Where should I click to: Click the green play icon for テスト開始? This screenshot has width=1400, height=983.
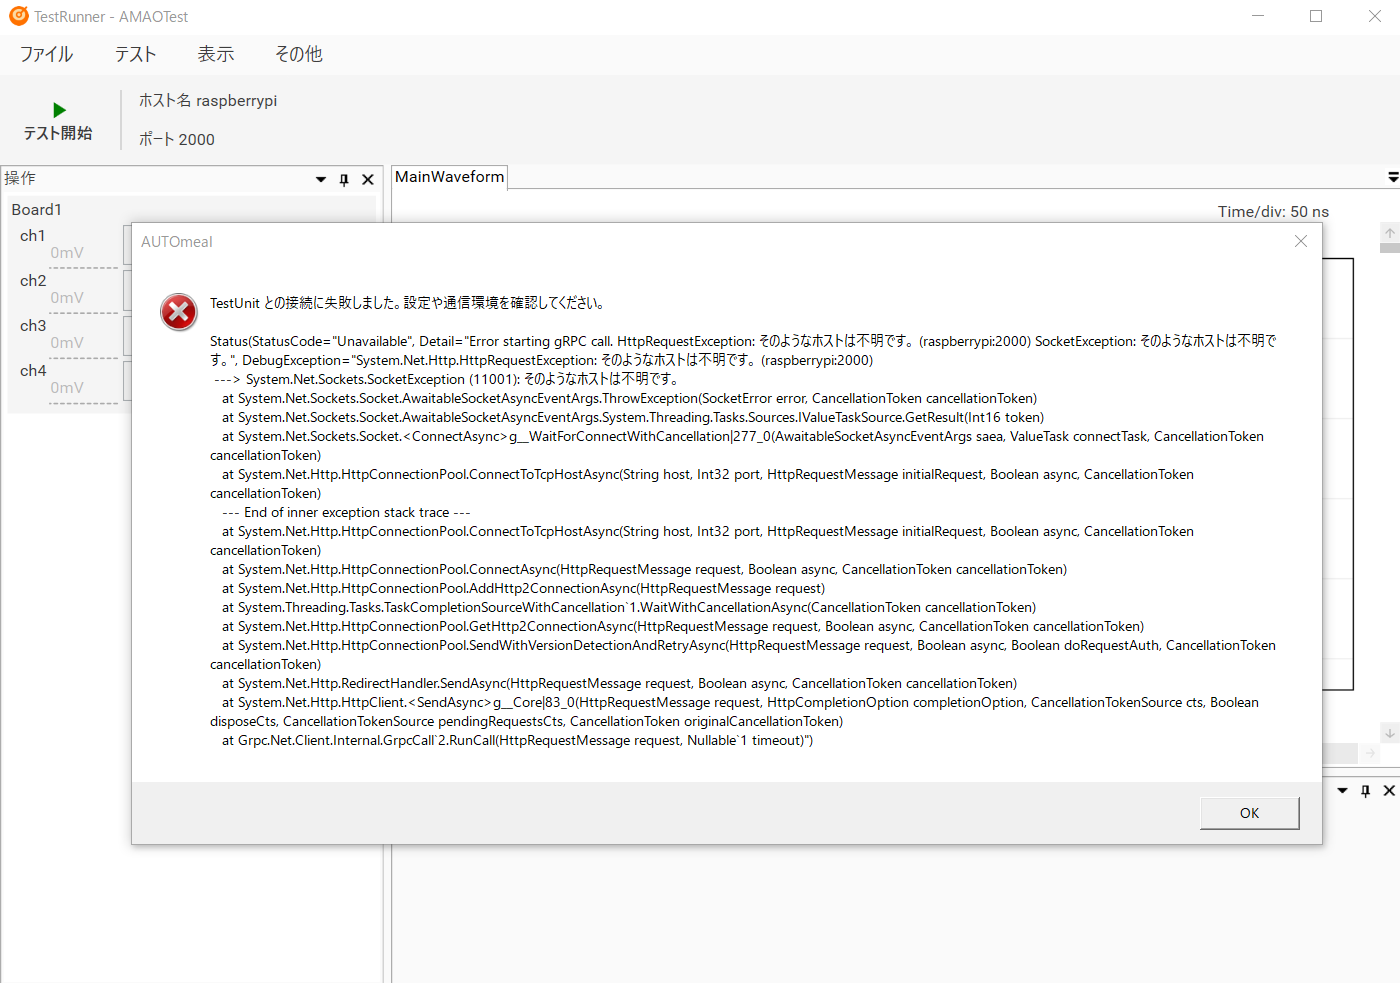[59, 110]
